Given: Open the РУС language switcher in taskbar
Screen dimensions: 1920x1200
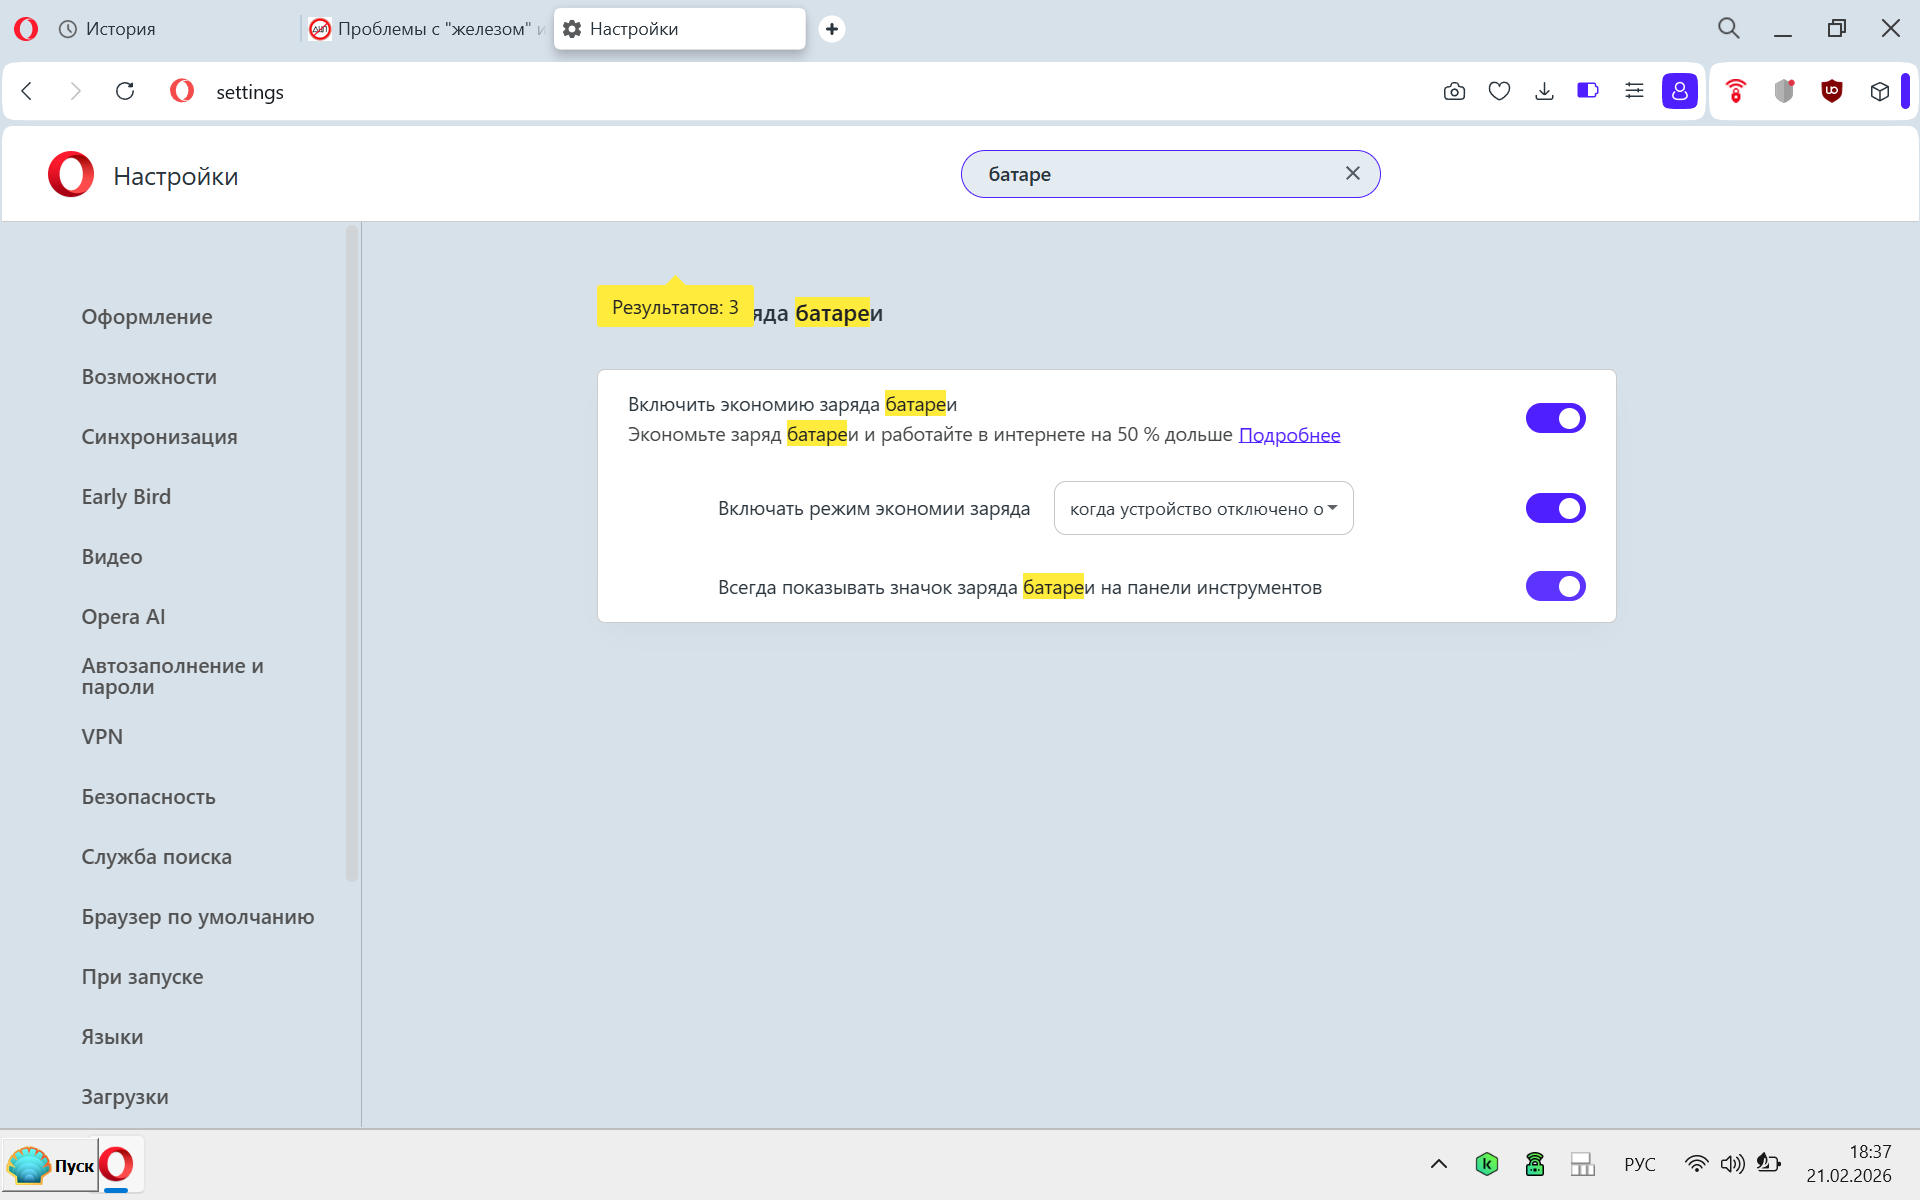Looking at the screenshot, I should [x=1639, y=1164].
